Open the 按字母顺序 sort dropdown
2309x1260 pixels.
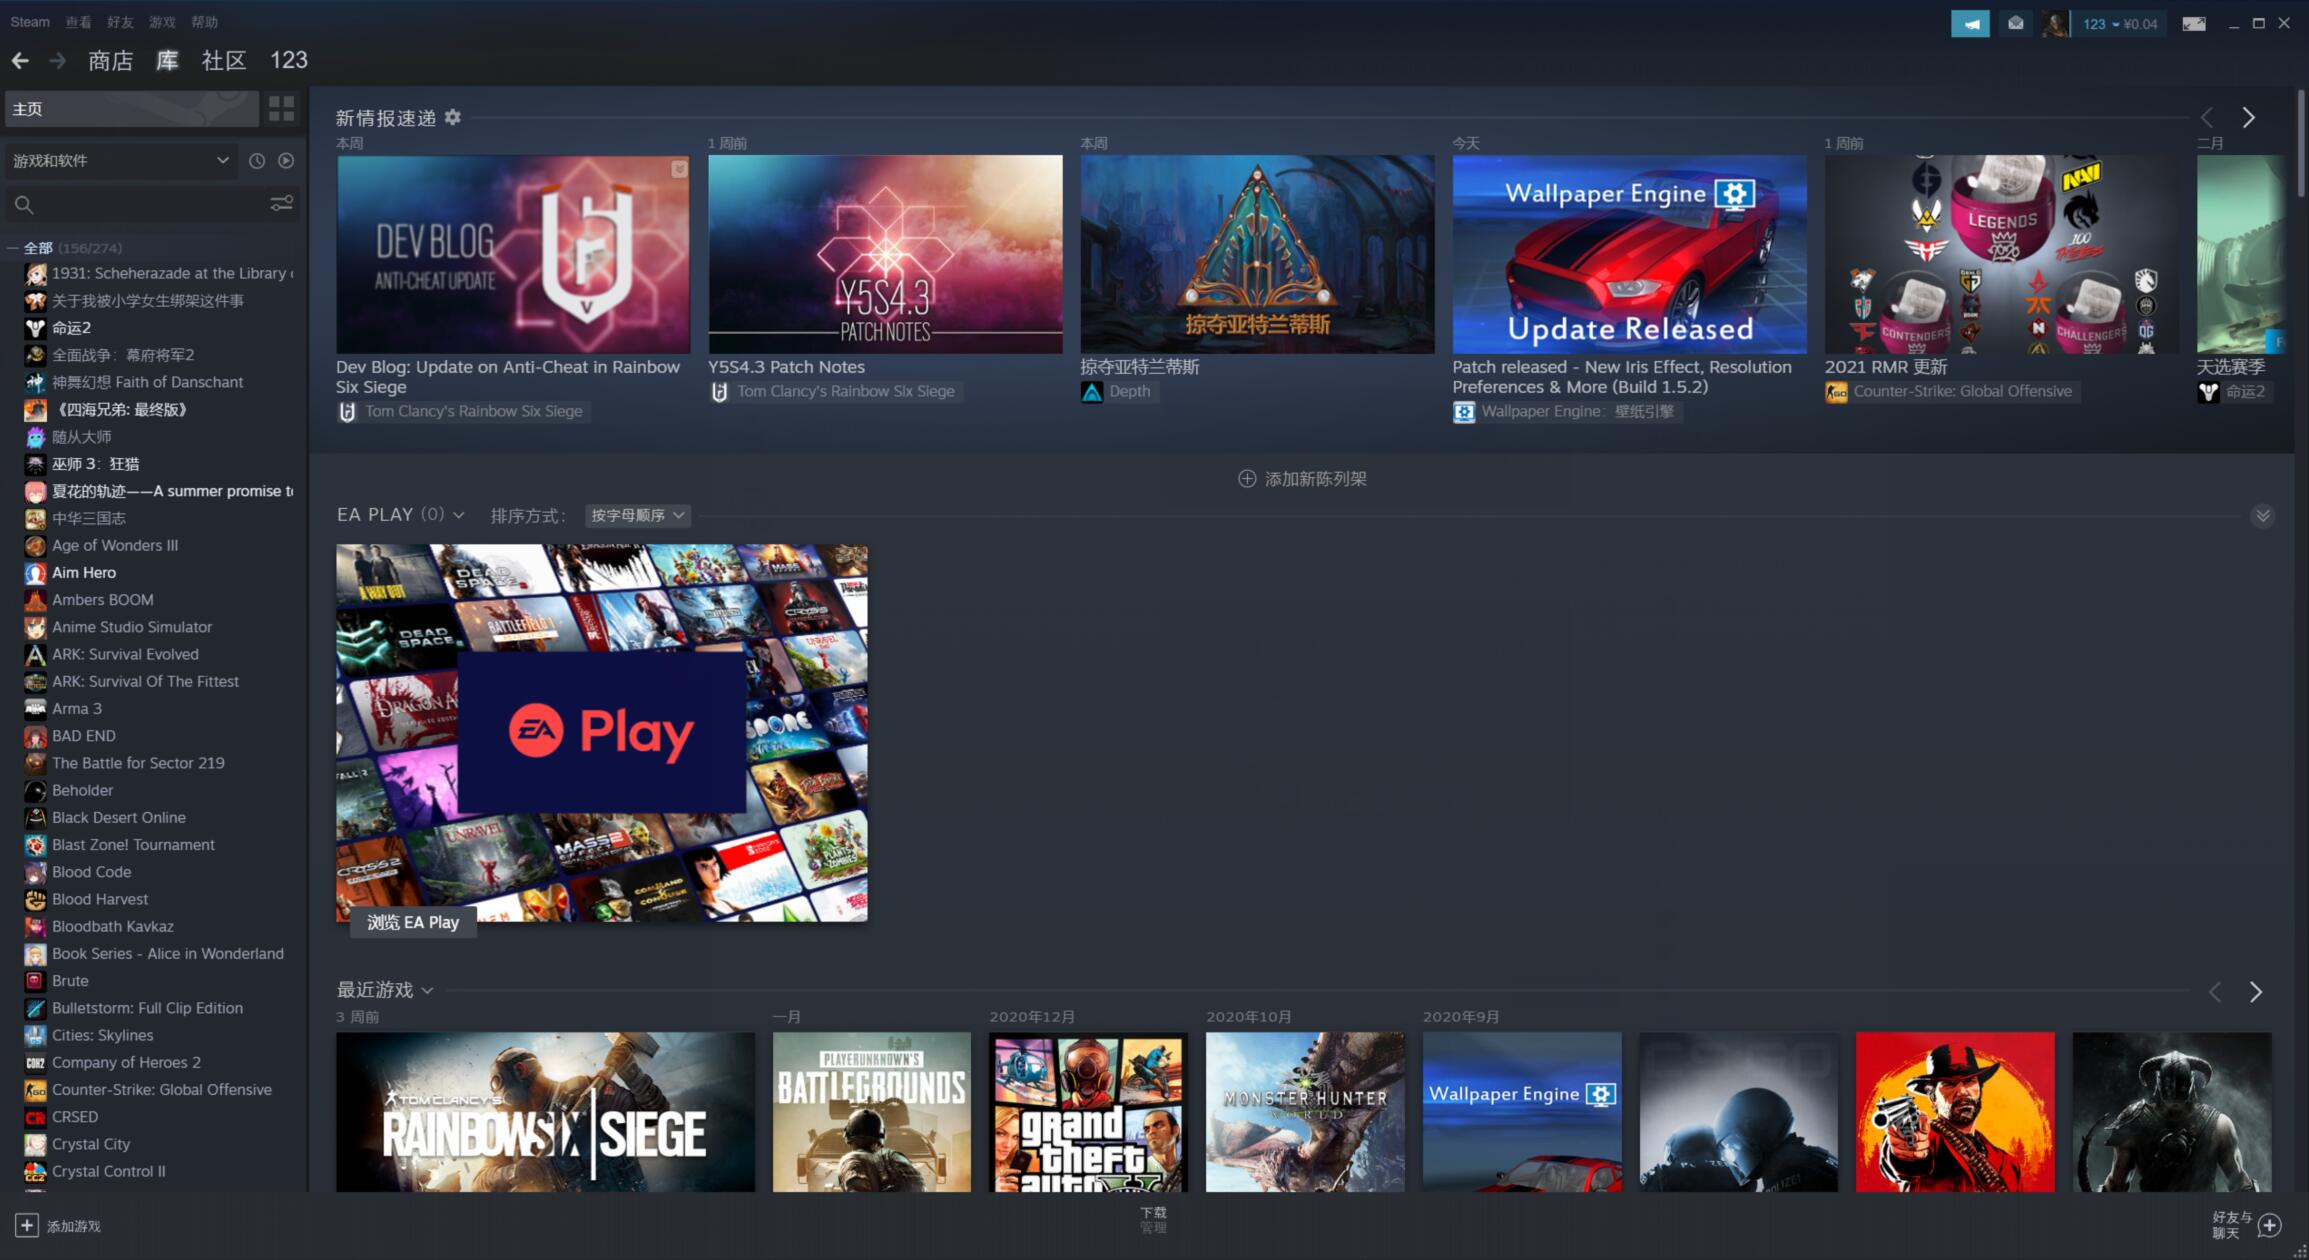pos(637,516)
